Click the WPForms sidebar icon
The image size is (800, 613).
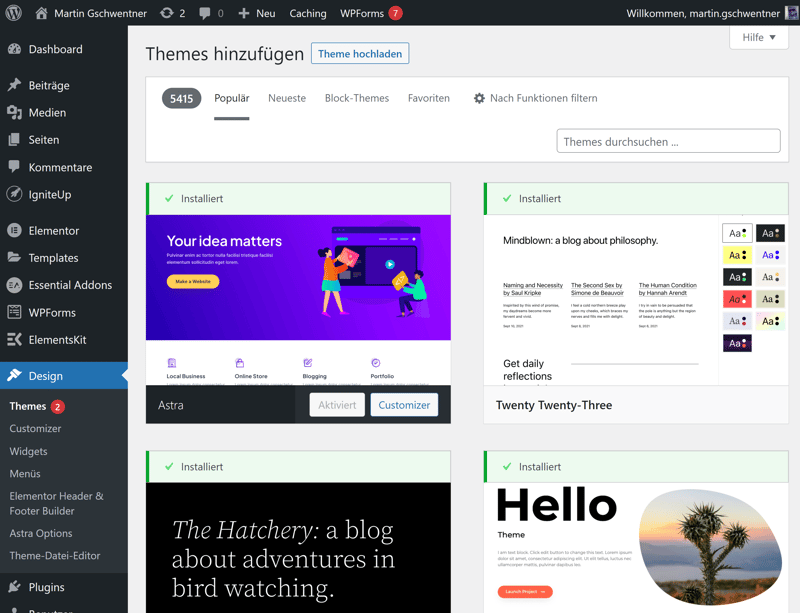(14, 312)
